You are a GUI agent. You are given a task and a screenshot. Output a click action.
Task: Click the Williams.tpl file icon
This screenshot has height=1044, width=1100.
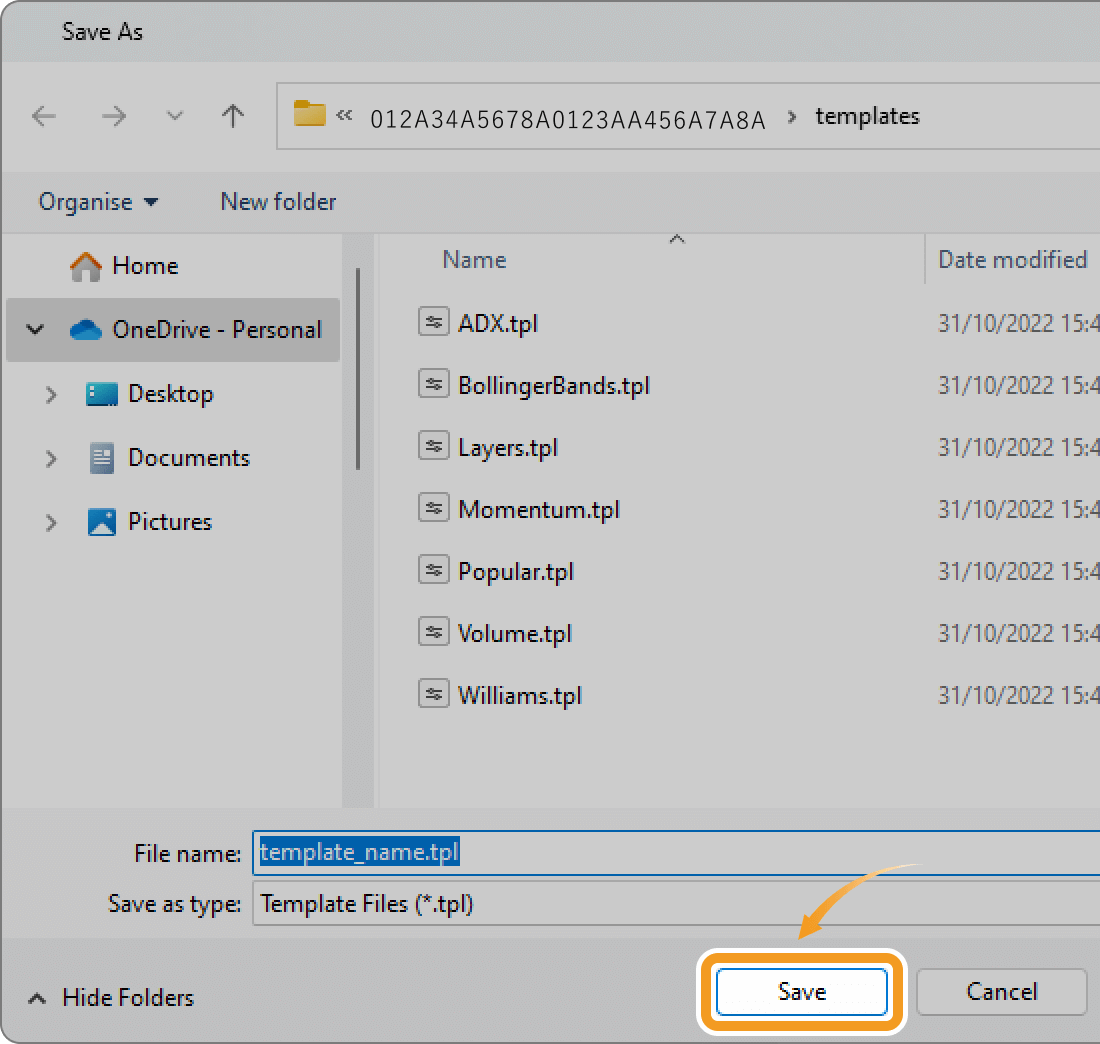434,695
